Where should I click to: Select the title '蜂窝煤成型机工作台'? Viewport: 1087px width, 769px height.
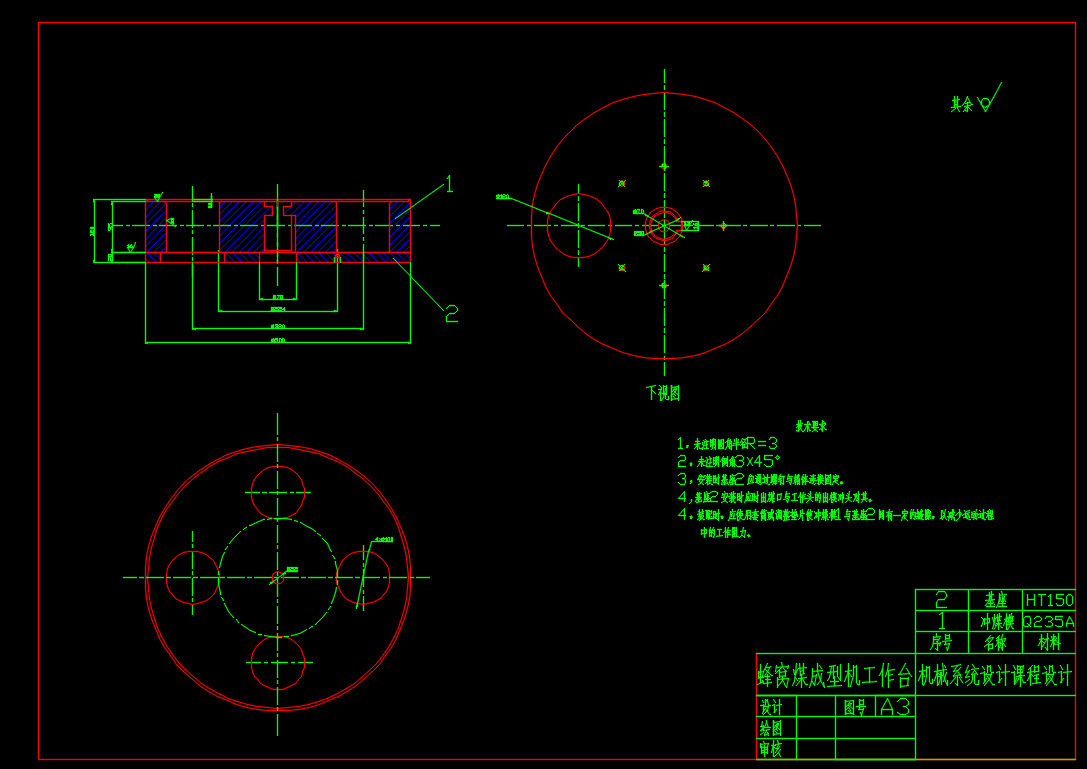click(x=835, y=675)
